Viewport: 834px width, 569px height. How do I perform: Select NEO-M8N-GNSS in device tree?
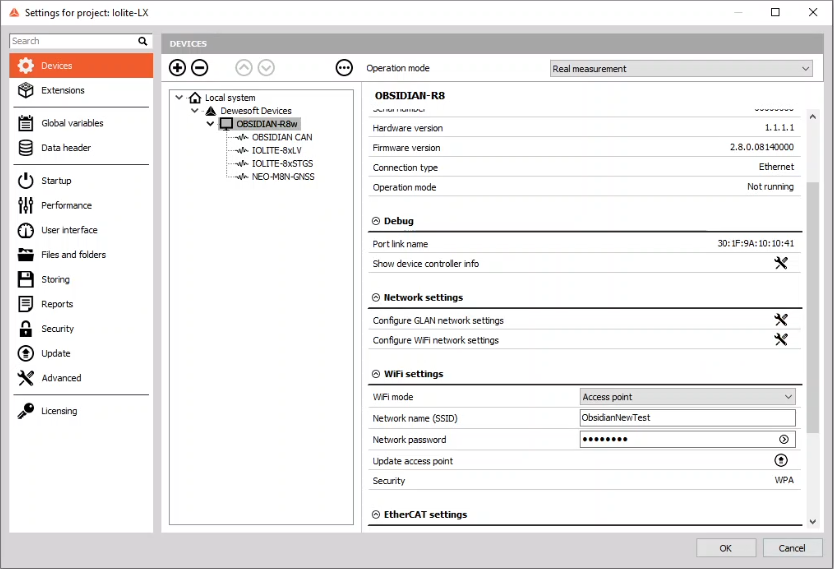(x=283, y=177)
